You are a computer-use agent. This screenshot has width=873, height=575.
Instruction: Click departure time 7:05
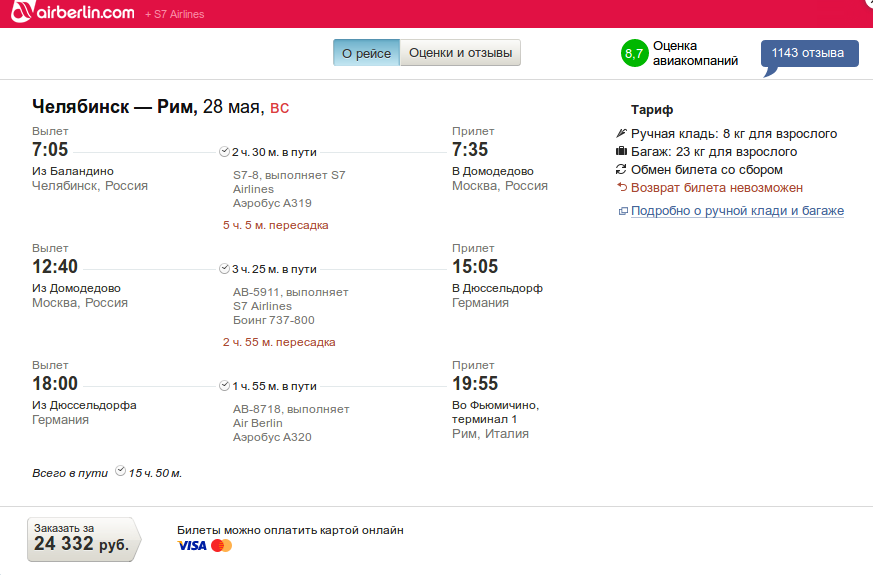pos(50,149)
